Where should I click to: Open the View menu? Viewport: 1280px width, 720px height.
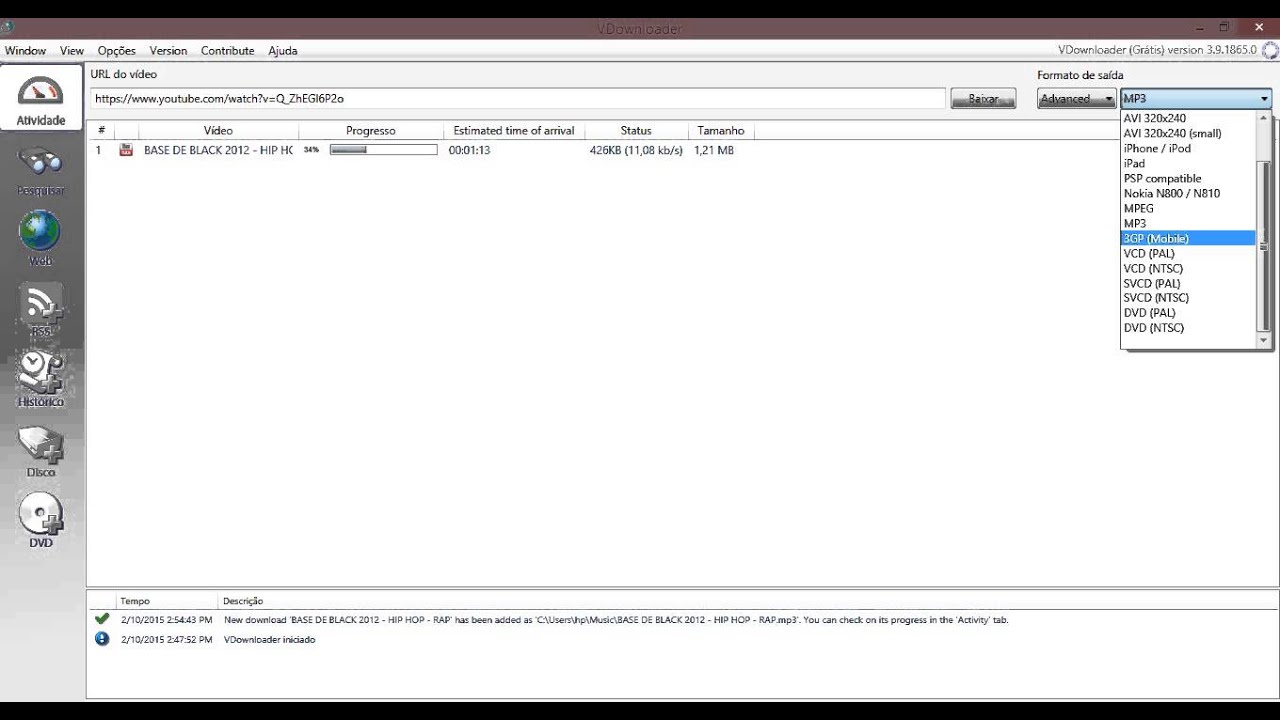[x=72, y=51]
